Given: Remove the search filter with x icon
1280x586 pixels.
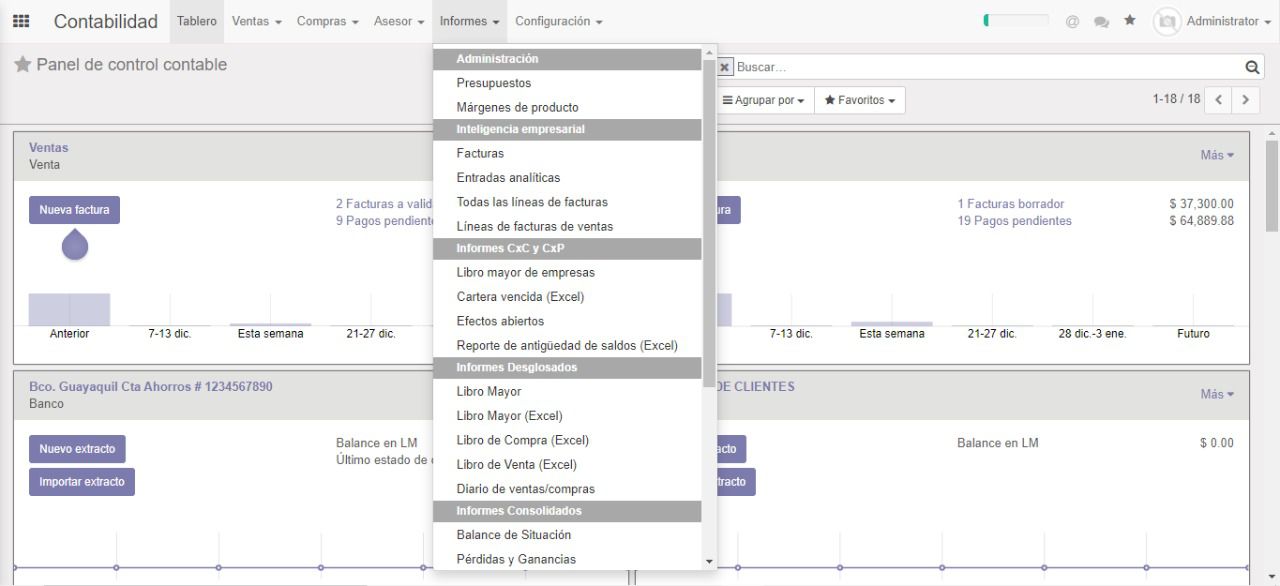Looking at the screenshot, I should pyautogui.click(x=724, y=67).
